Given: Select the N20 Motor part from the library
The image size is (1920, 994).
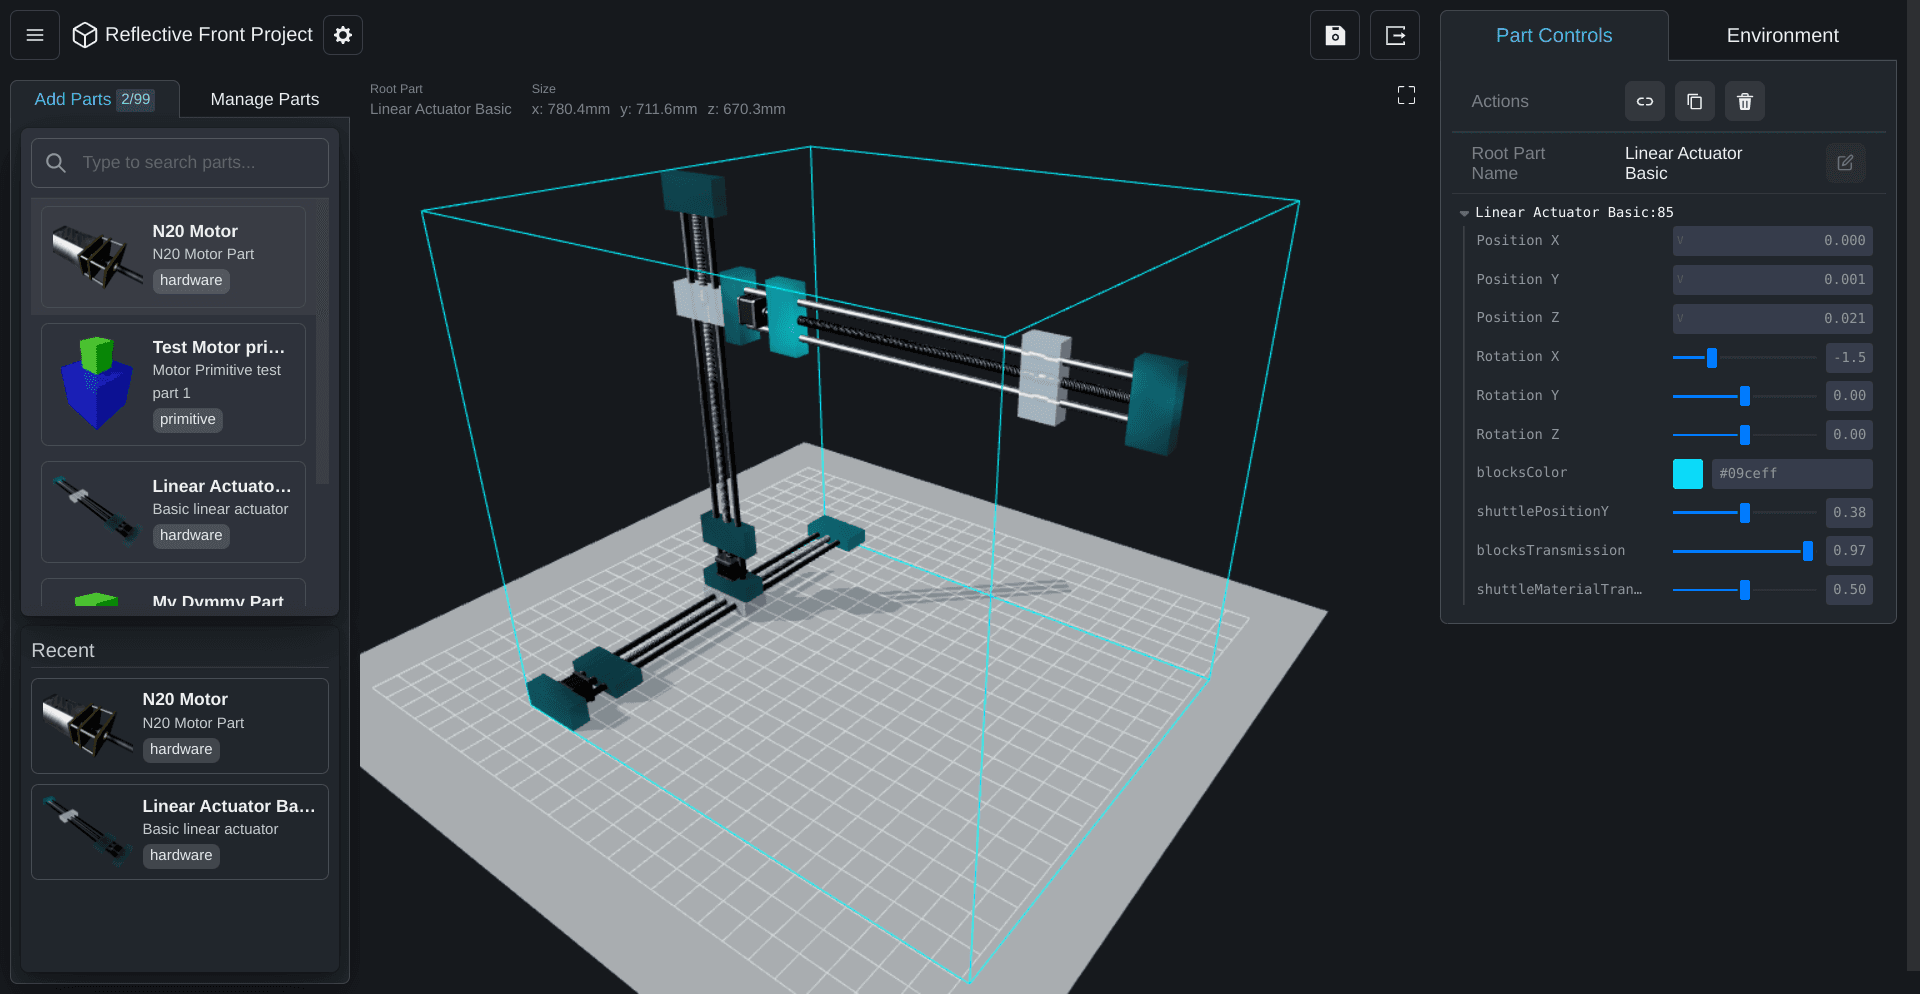Looking at the screenshot, I should coord(173,256).
